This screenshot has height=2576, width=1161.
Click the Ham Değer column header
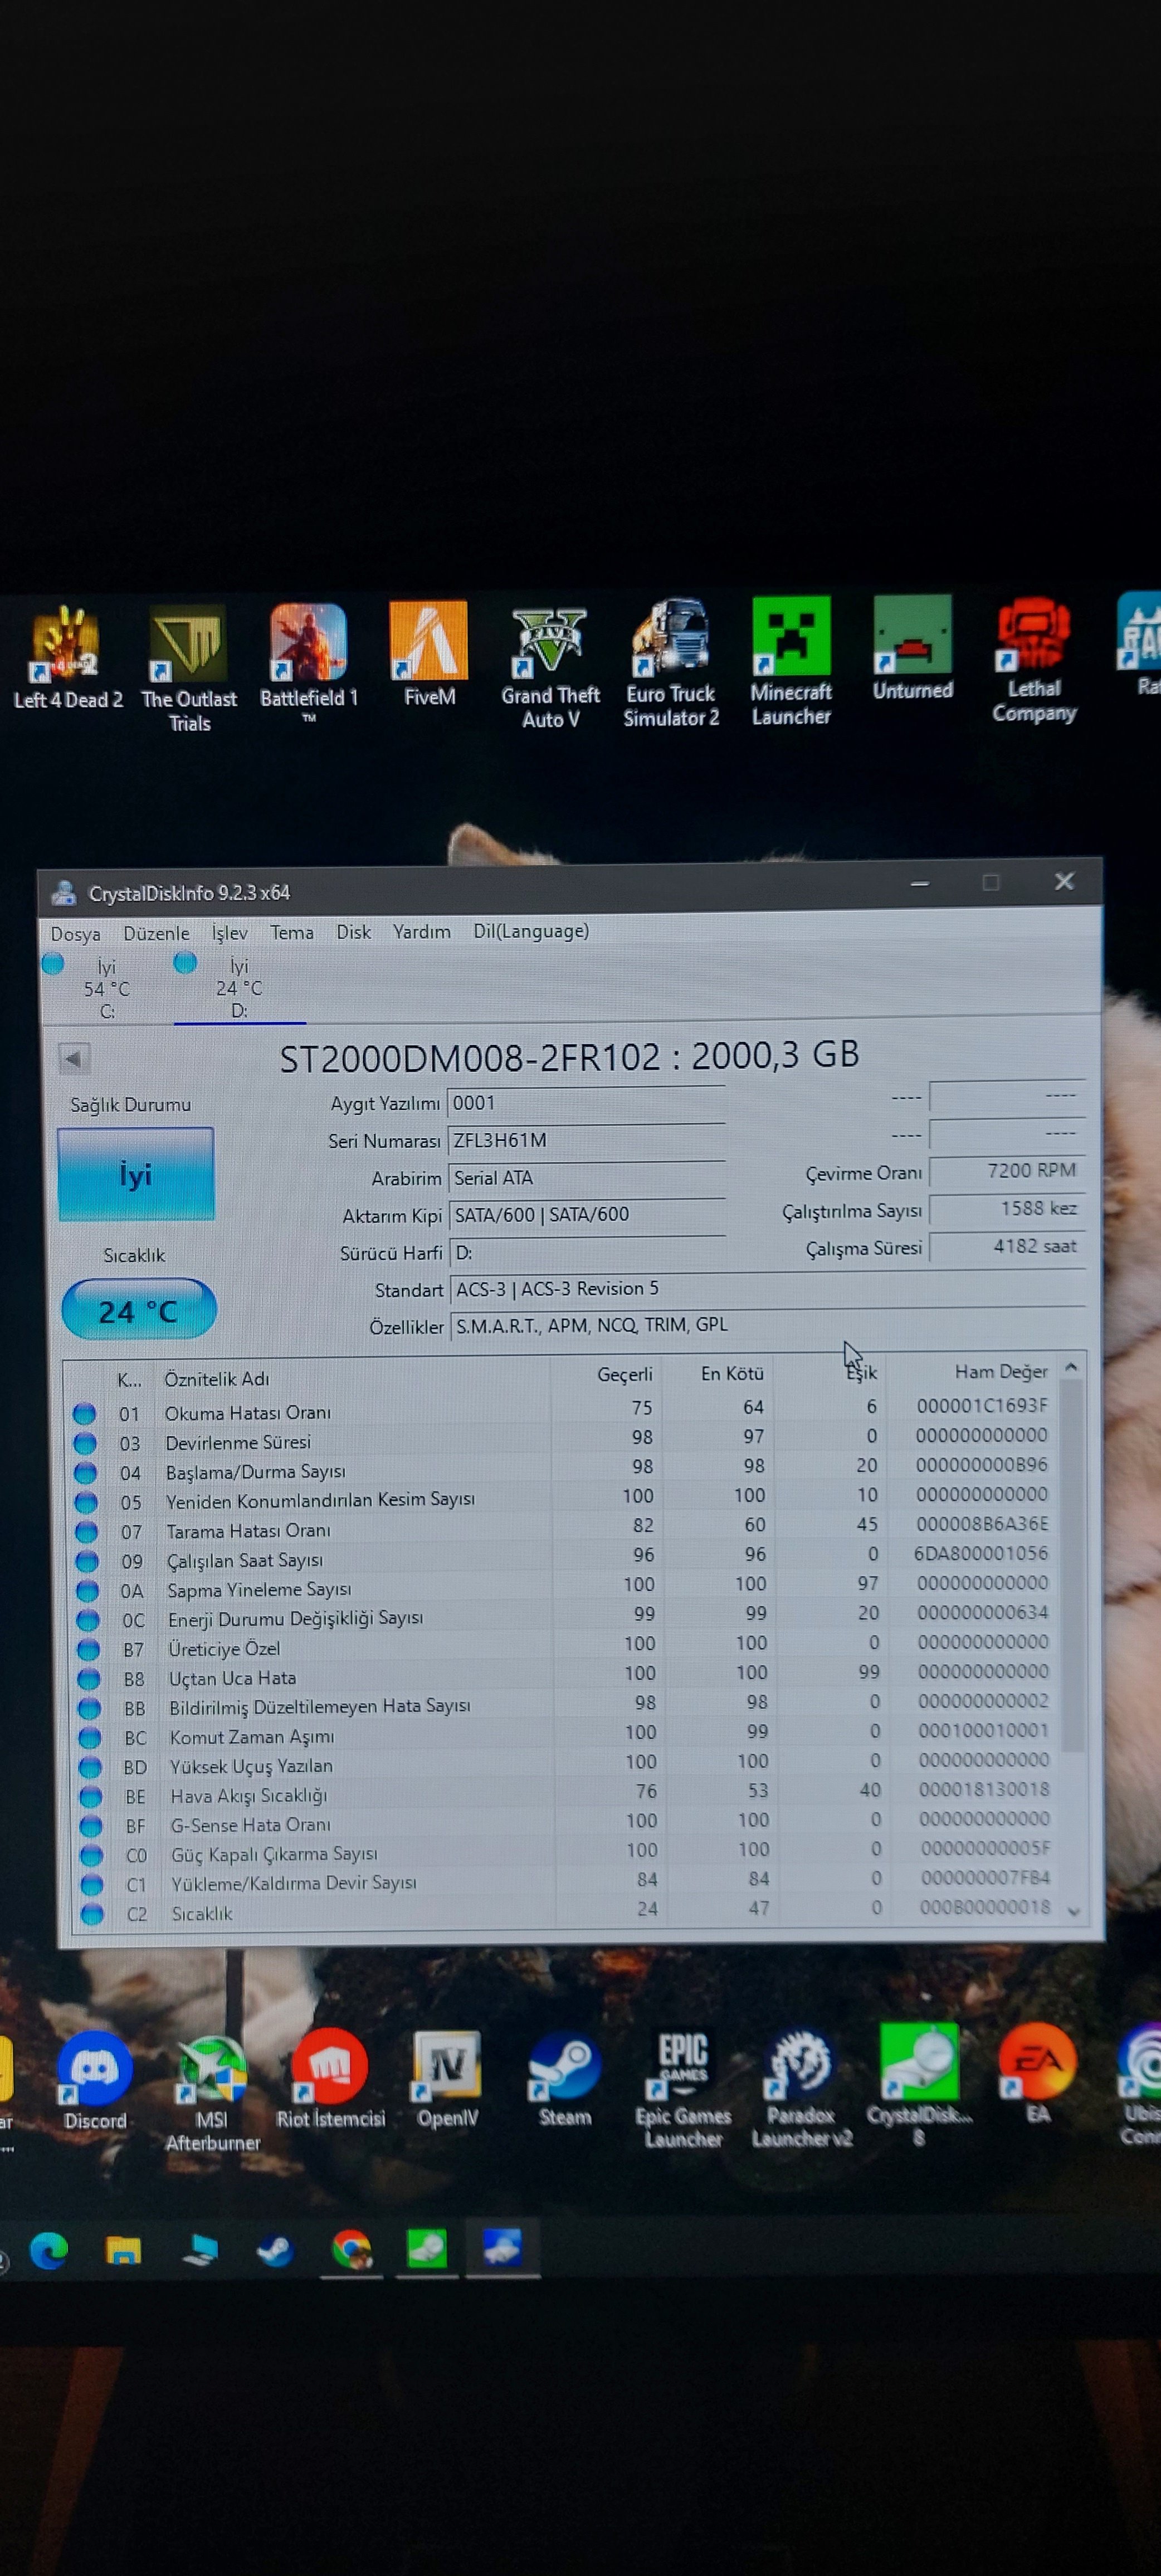(x=1000, y=1371)
